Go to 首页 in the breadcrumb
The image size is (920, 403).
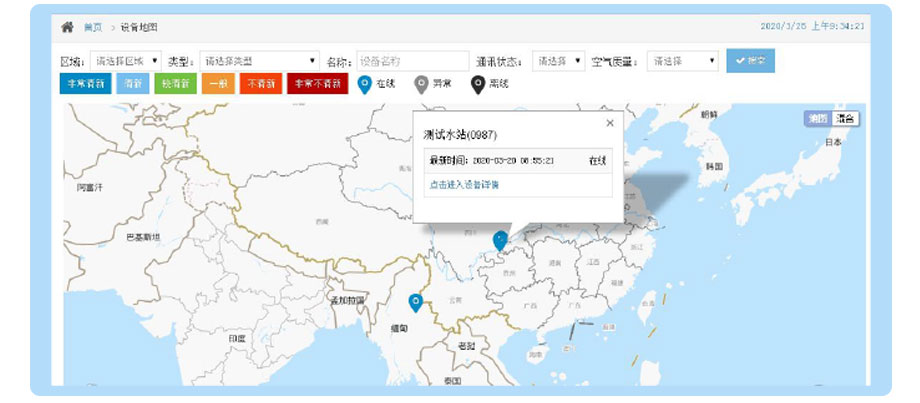[92, 27]
